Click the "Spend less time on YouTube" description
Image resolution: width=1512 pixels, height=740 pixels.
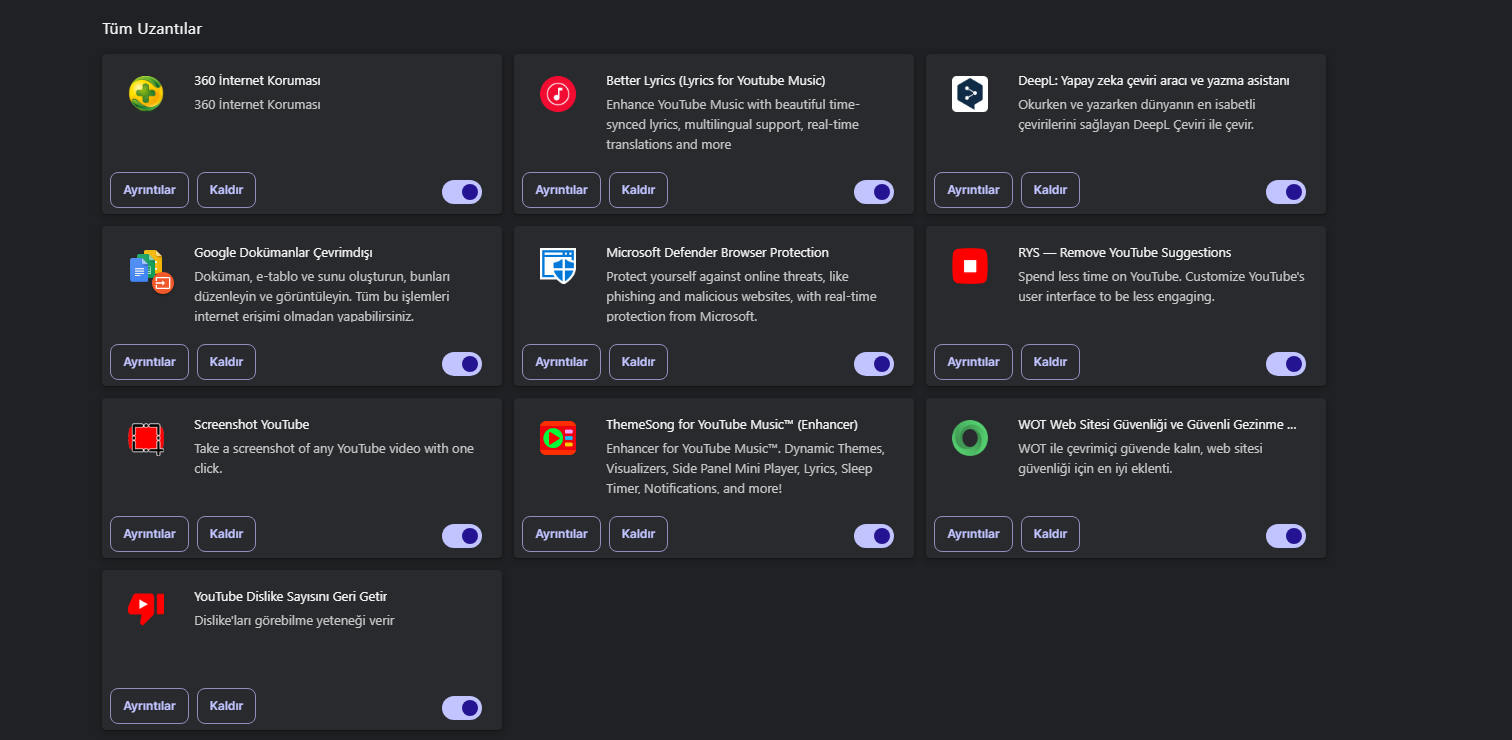pyautogui.click(x=1161, y=286)
